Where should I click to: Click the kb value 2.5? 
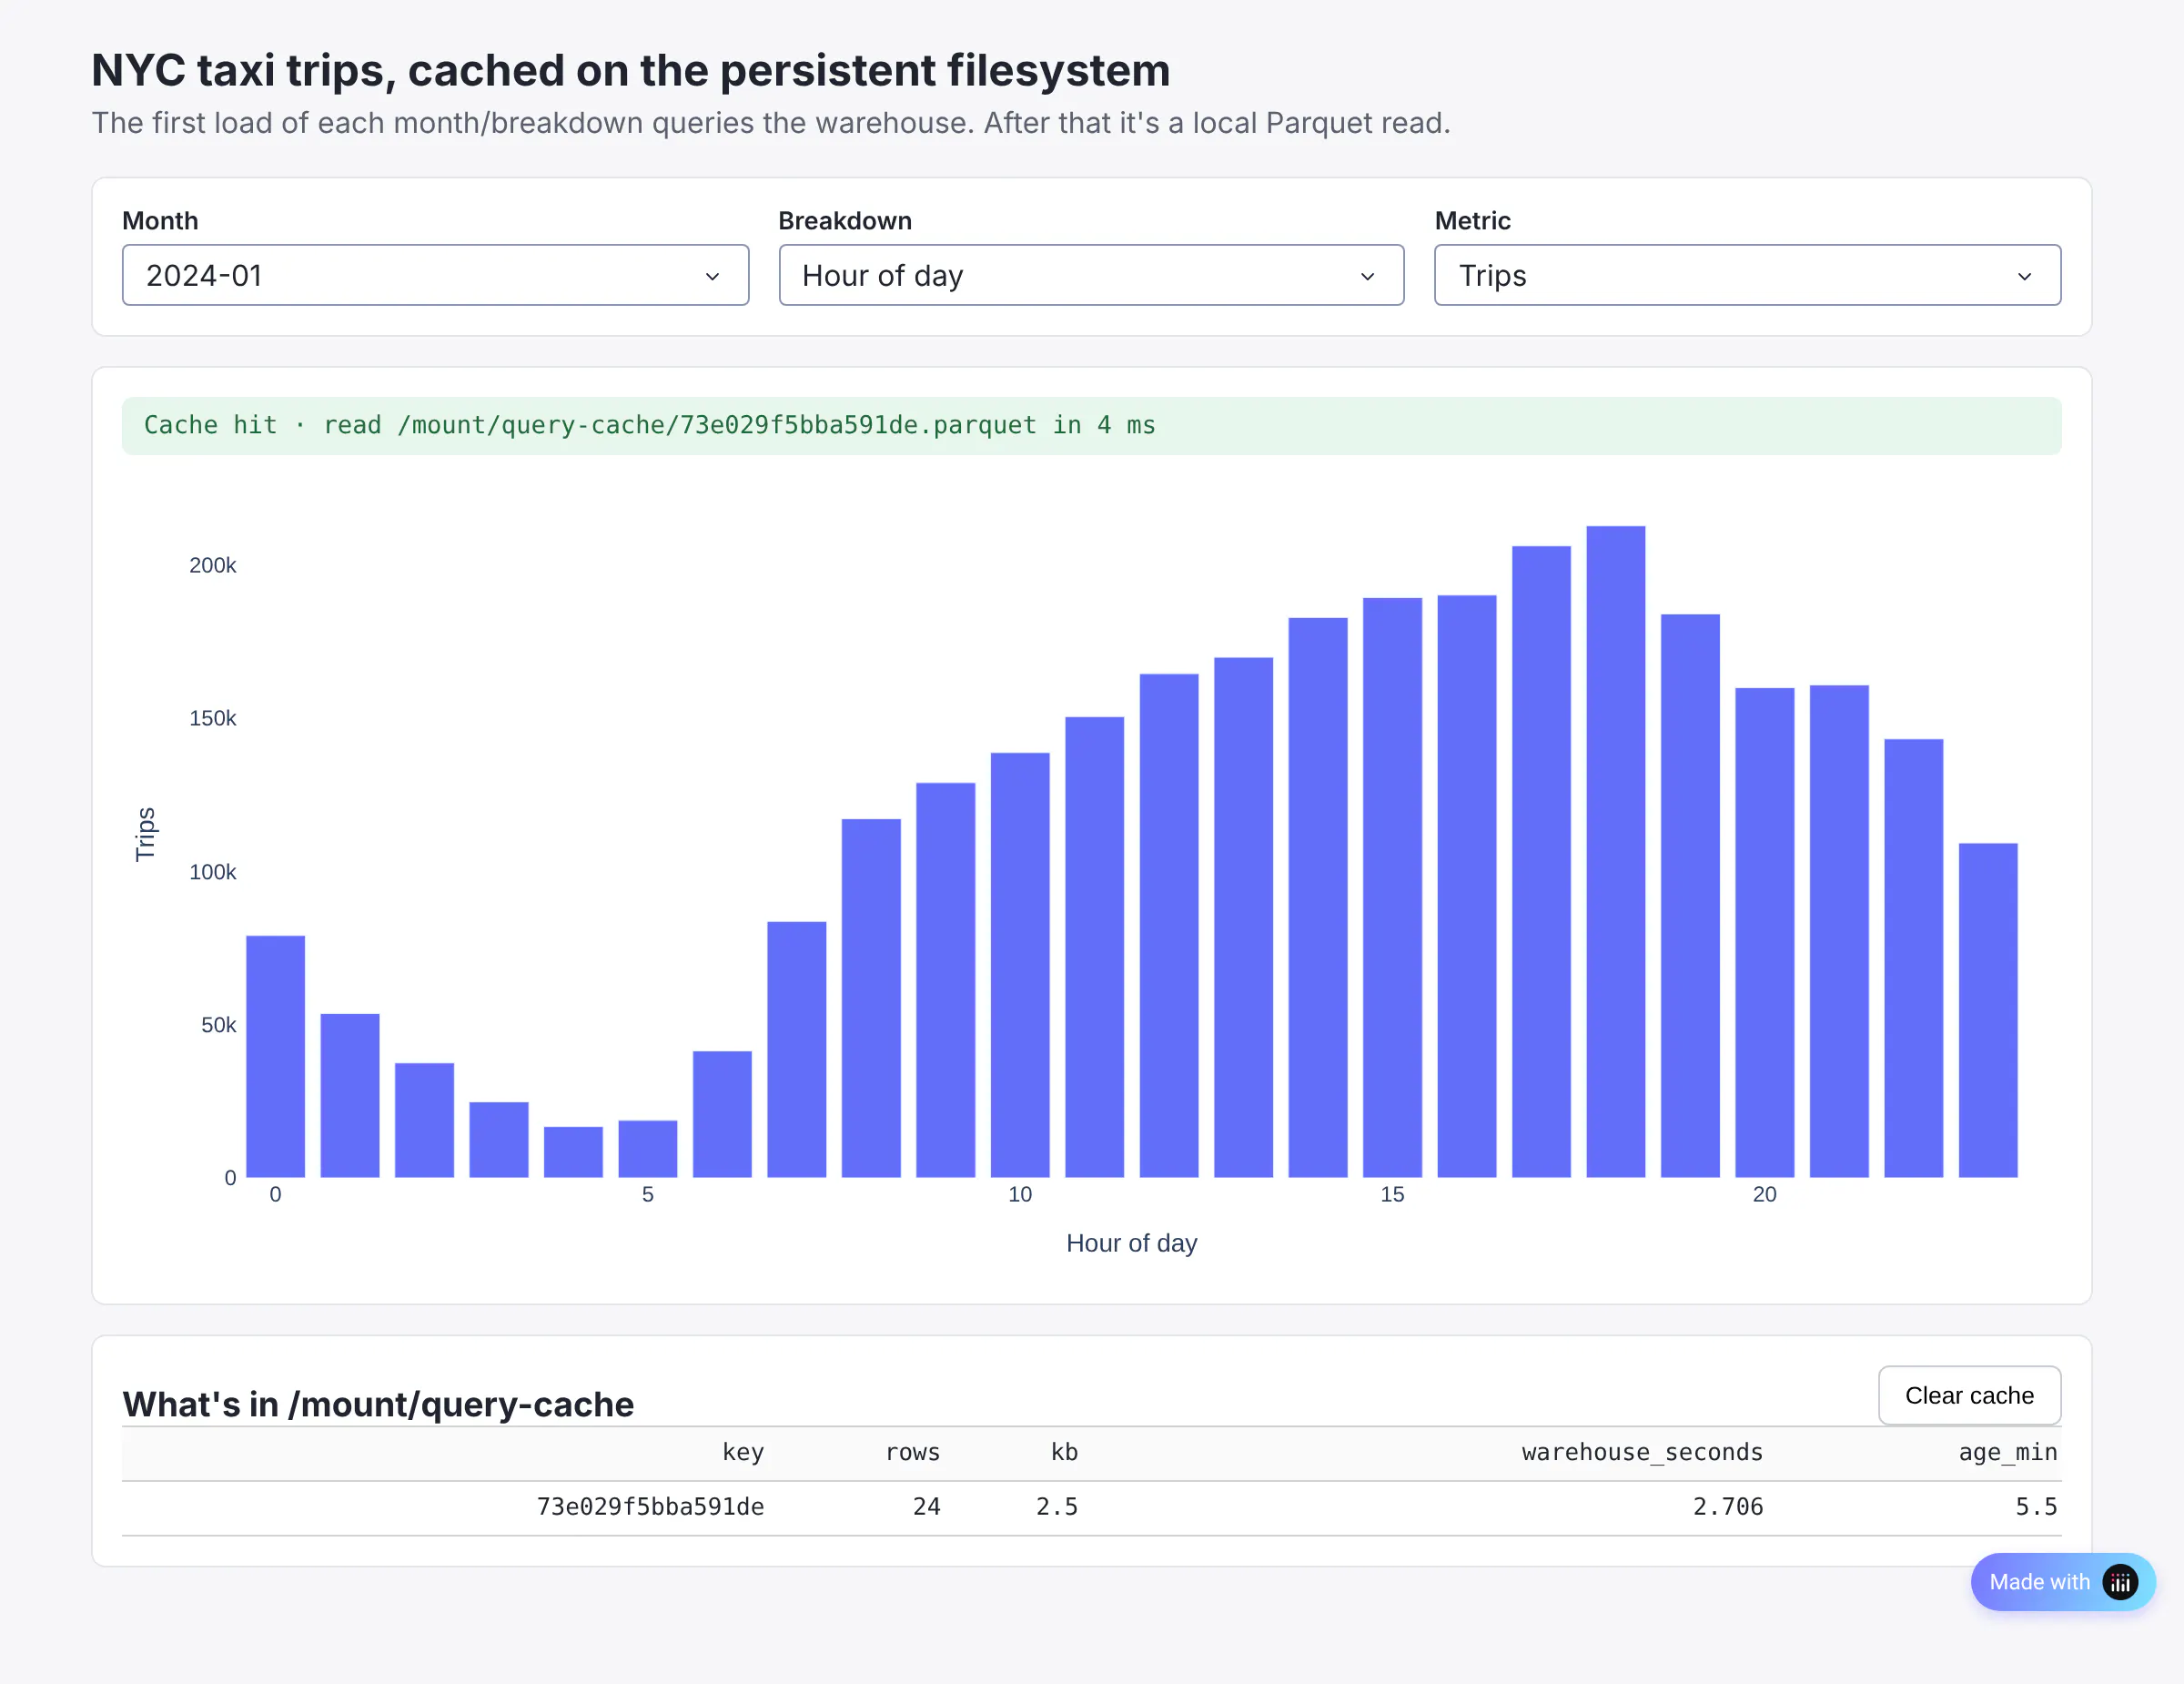coord(1057,1507)
